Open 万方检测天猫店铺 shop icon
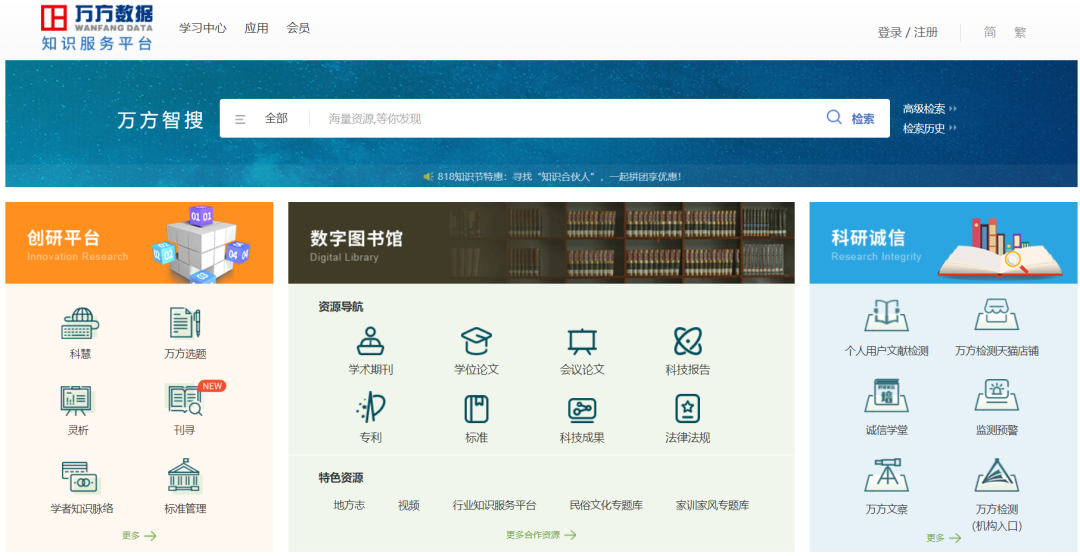This screenshot has height=556, width=1080. pyautogui.click(x=997, y=316)
